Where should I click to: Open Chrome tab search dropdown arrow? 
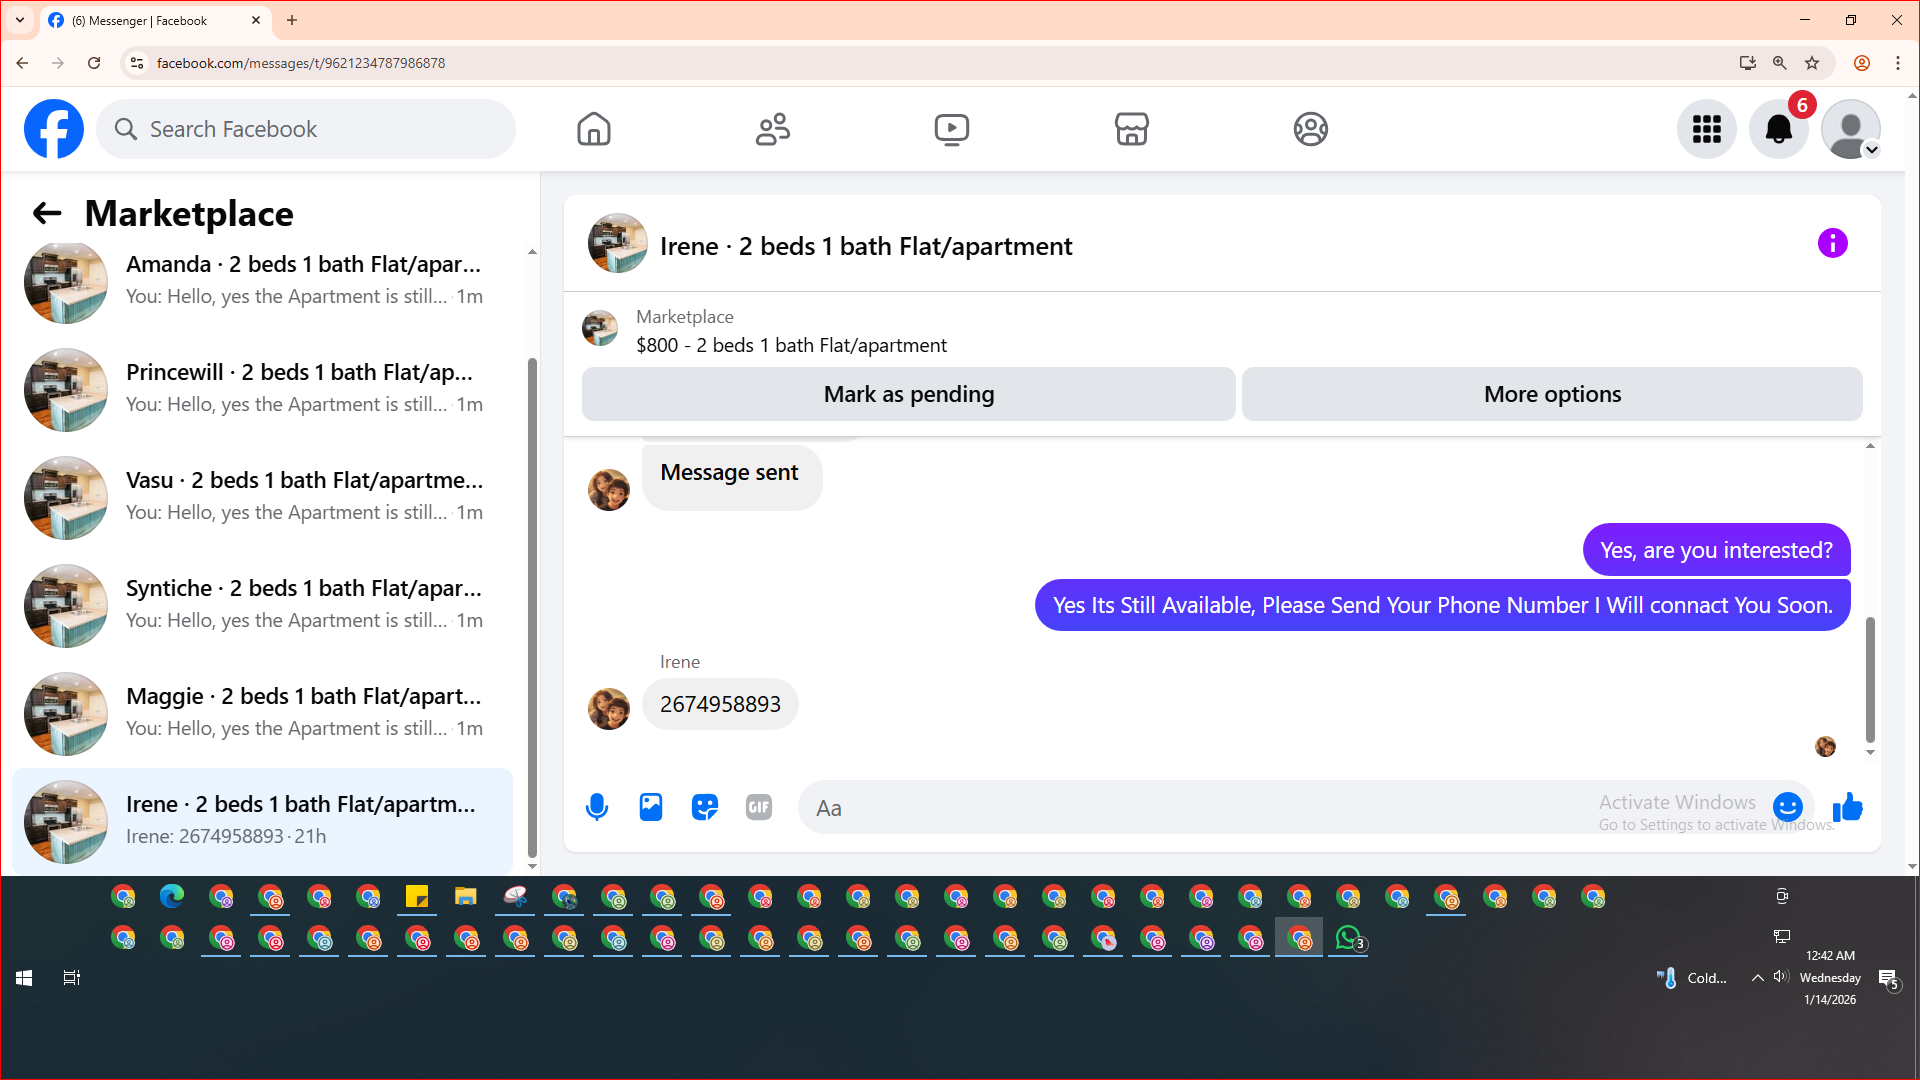click(x=19, y=20)
